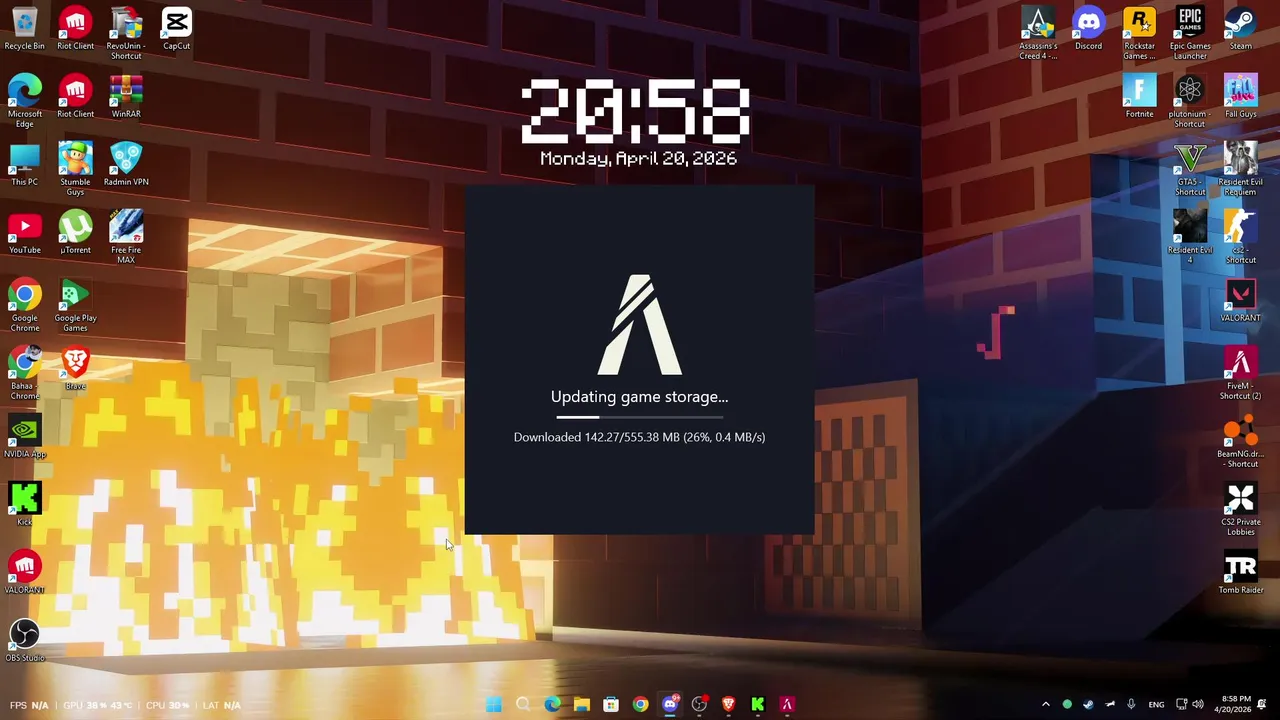1280x720 pixels.
Task: Open the RevoUnin shortcut icon
Action: (126, 32)
